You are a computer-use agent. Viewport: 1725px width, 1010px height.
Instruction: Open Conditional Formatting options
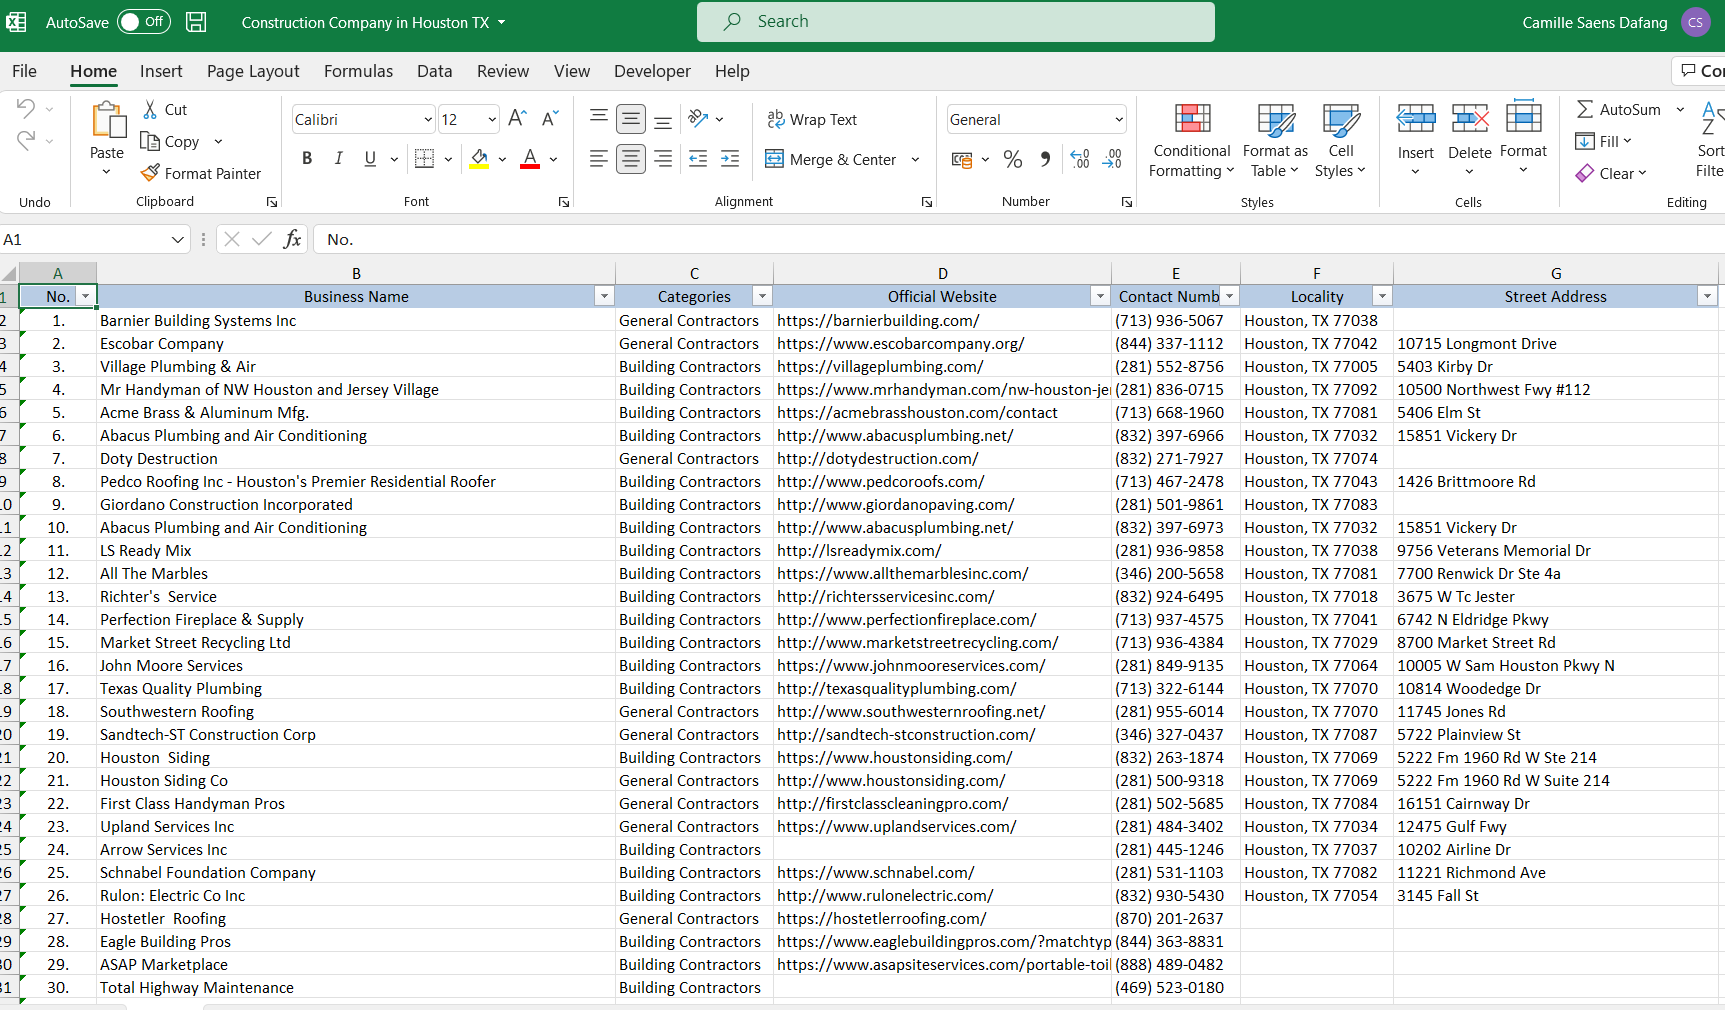[1191, 141]
